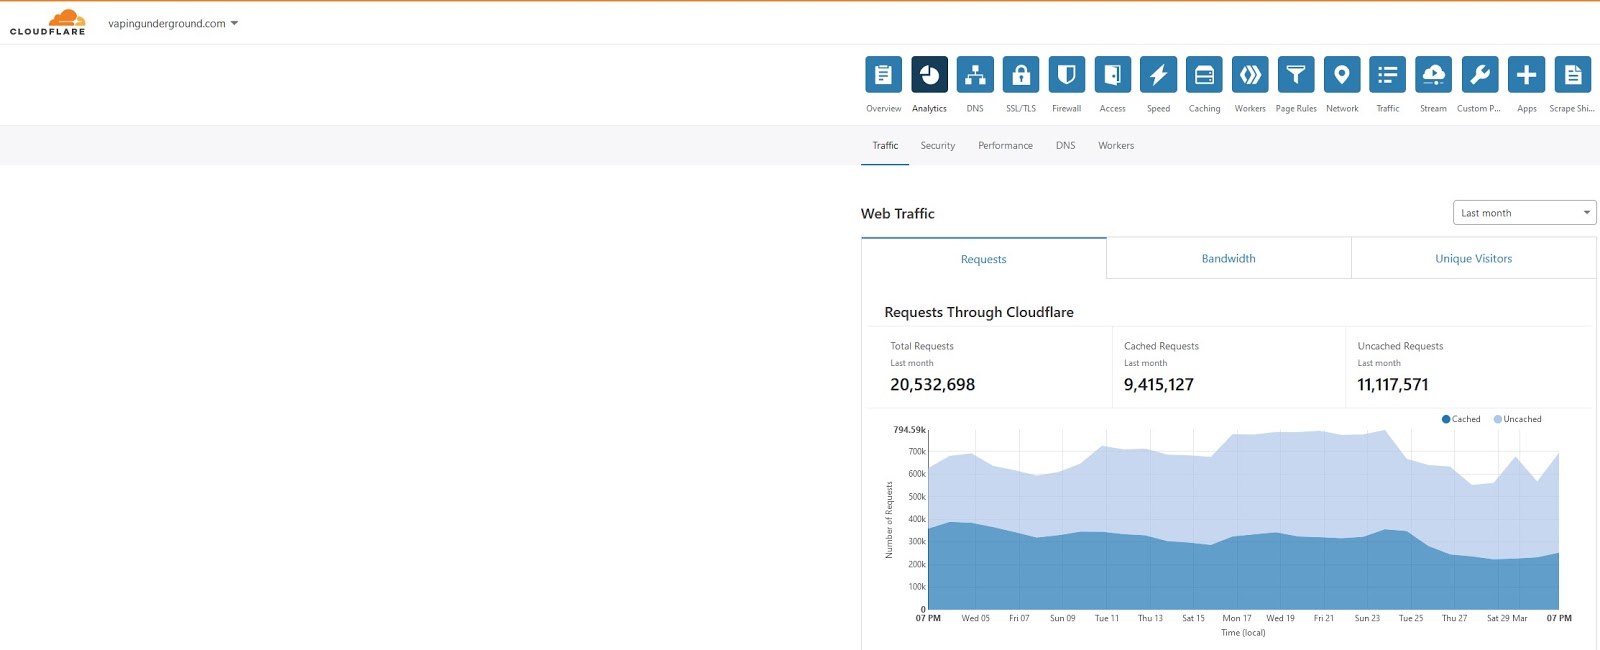Image resolution: width=1600 pixels, height=650 pixels.
Task: Switch to the Security analytics tab
Action: (x=938, y=146)
